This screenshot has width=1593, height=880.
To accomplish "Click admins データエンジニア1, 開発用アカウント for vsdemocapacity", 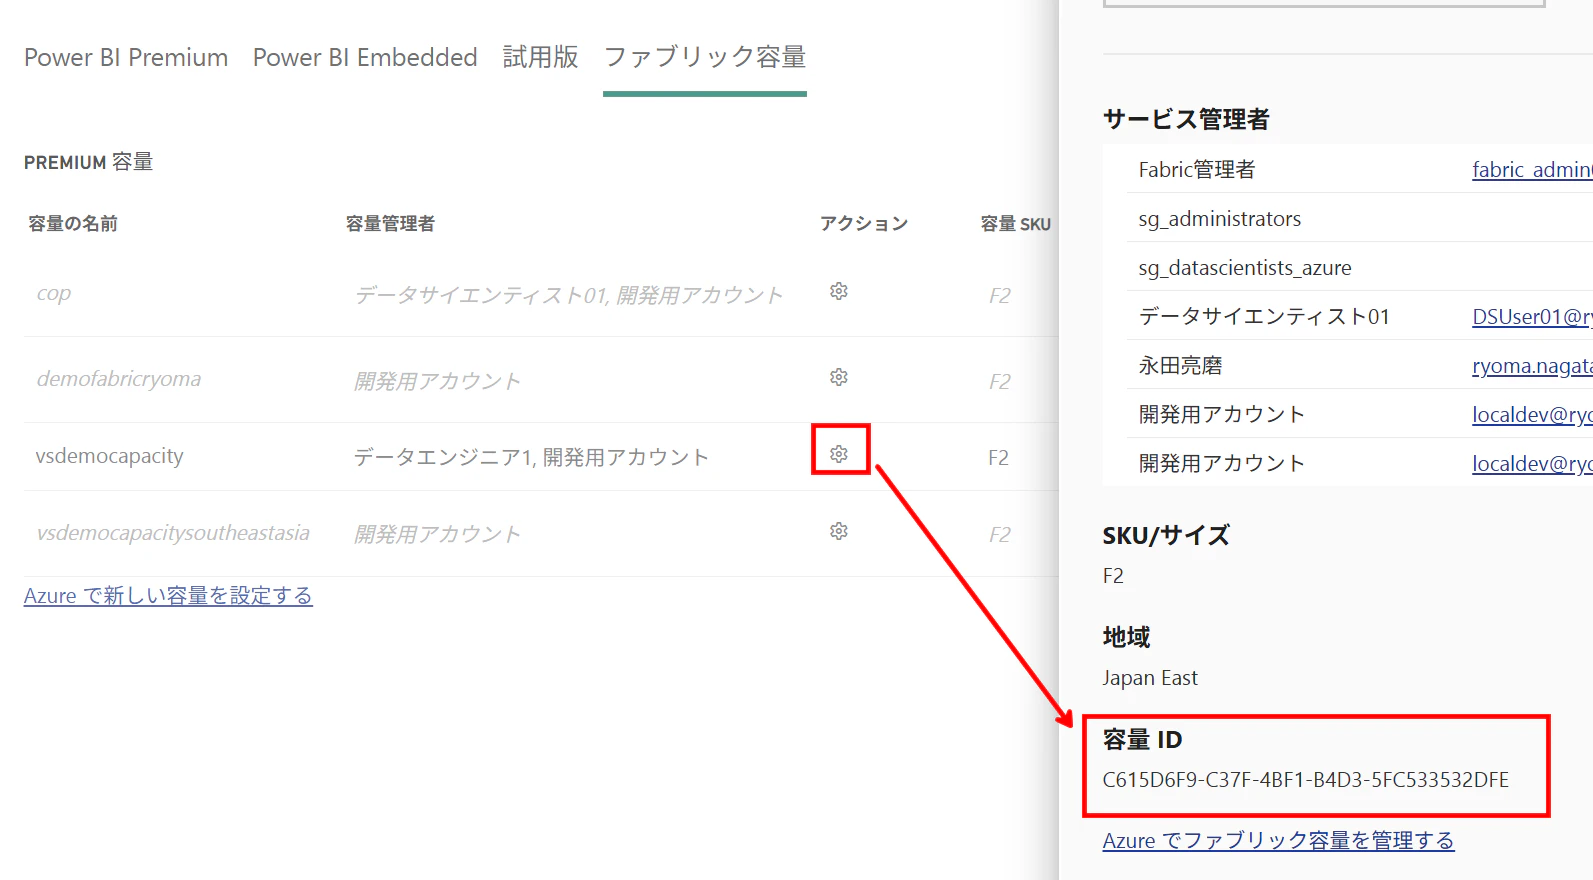I will click(x=531, y=457).
